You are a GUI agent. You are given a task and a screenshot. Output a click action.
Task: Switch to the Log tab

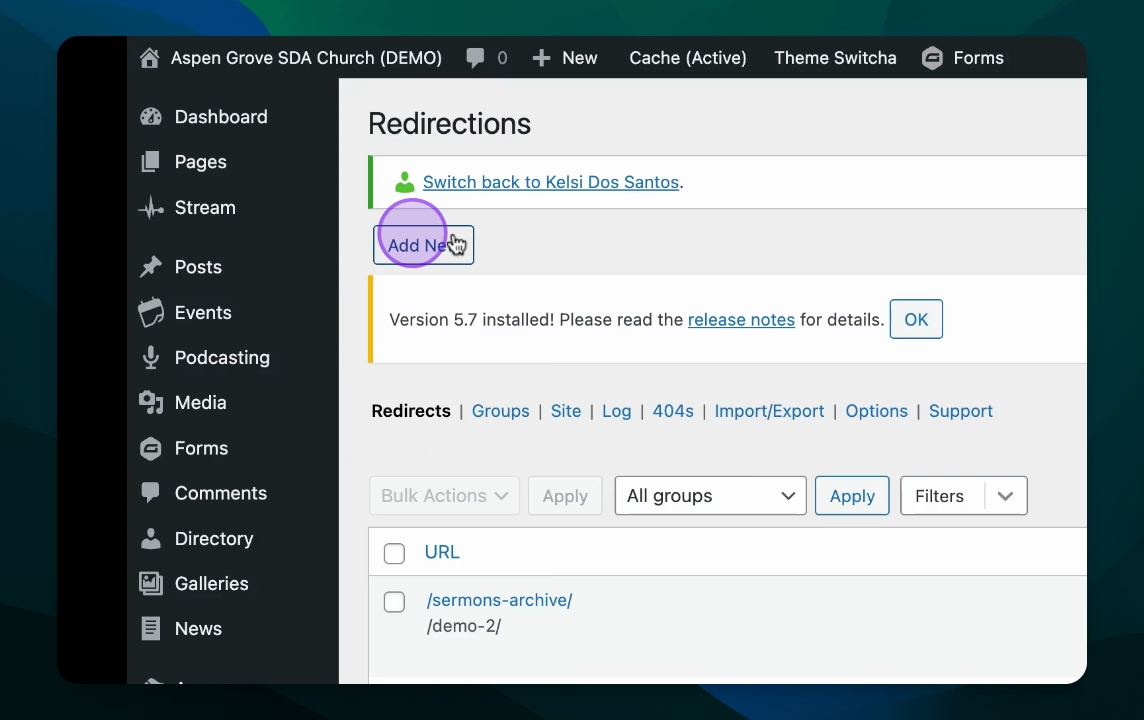617,411
